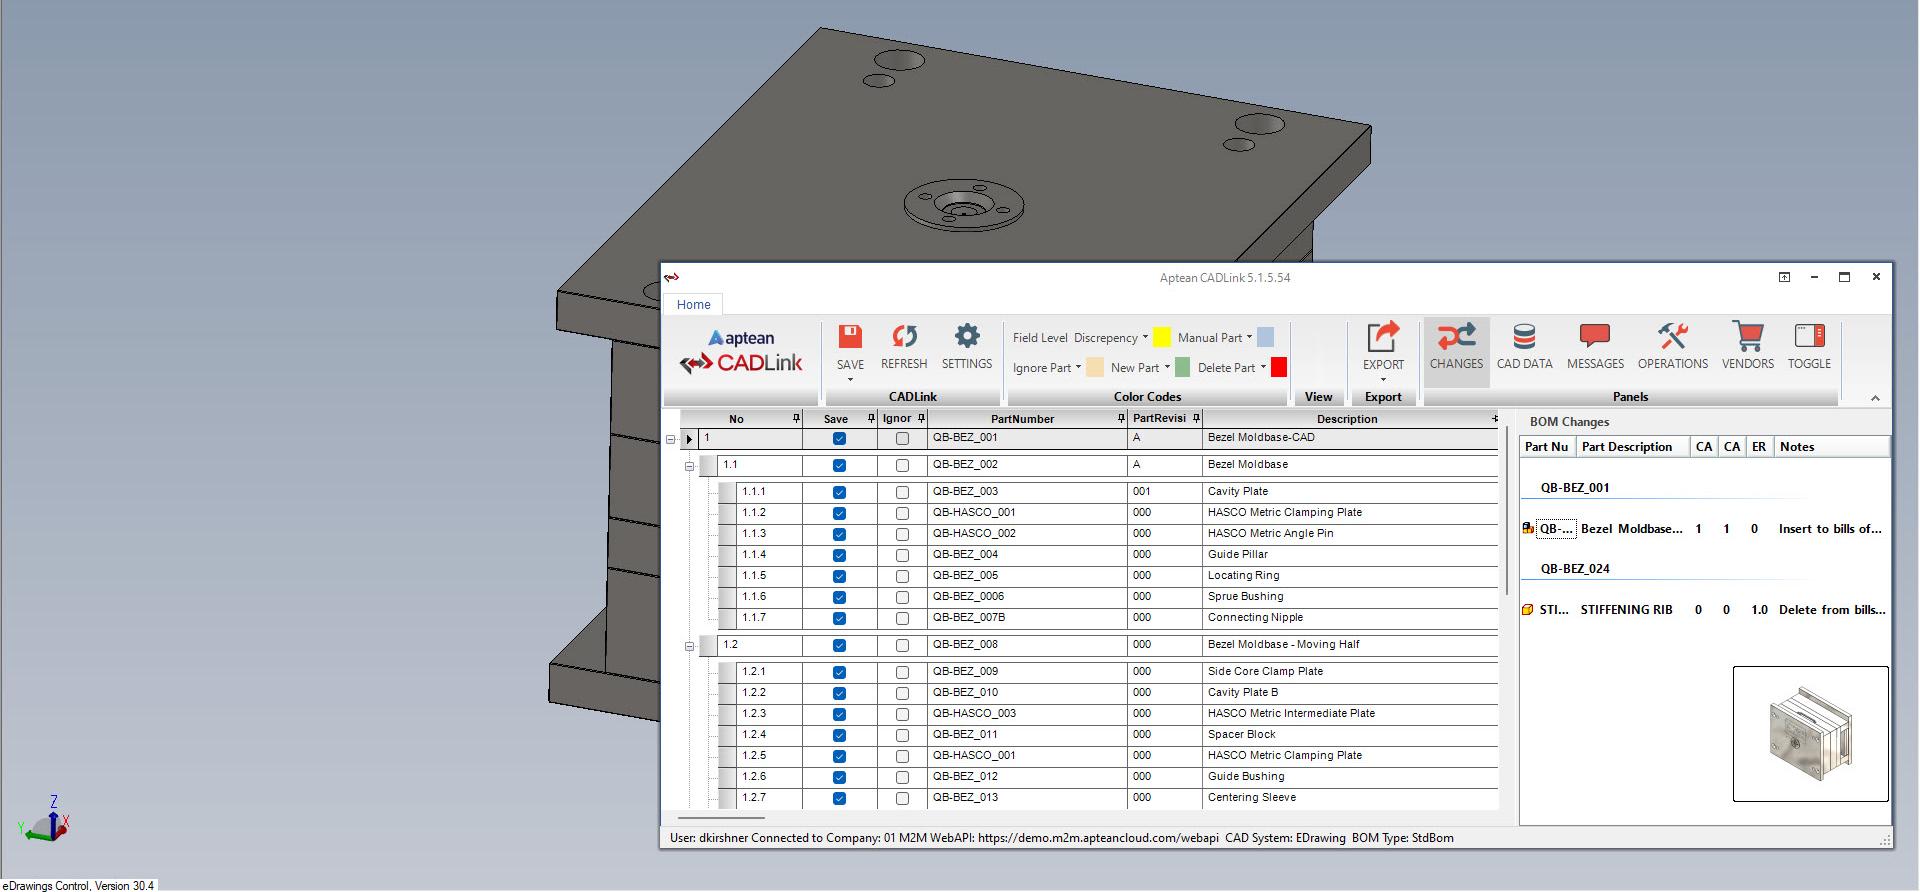Click the PartNumber column header
This screenshot has height=892, width=1920.
(1022, 419)
